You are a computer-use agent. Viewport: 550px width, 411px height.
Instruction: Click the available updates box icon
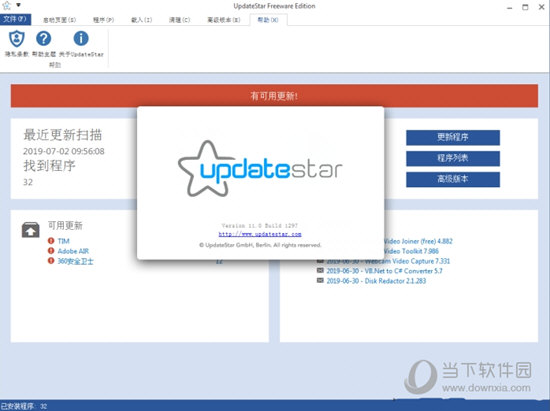point(31,230)
